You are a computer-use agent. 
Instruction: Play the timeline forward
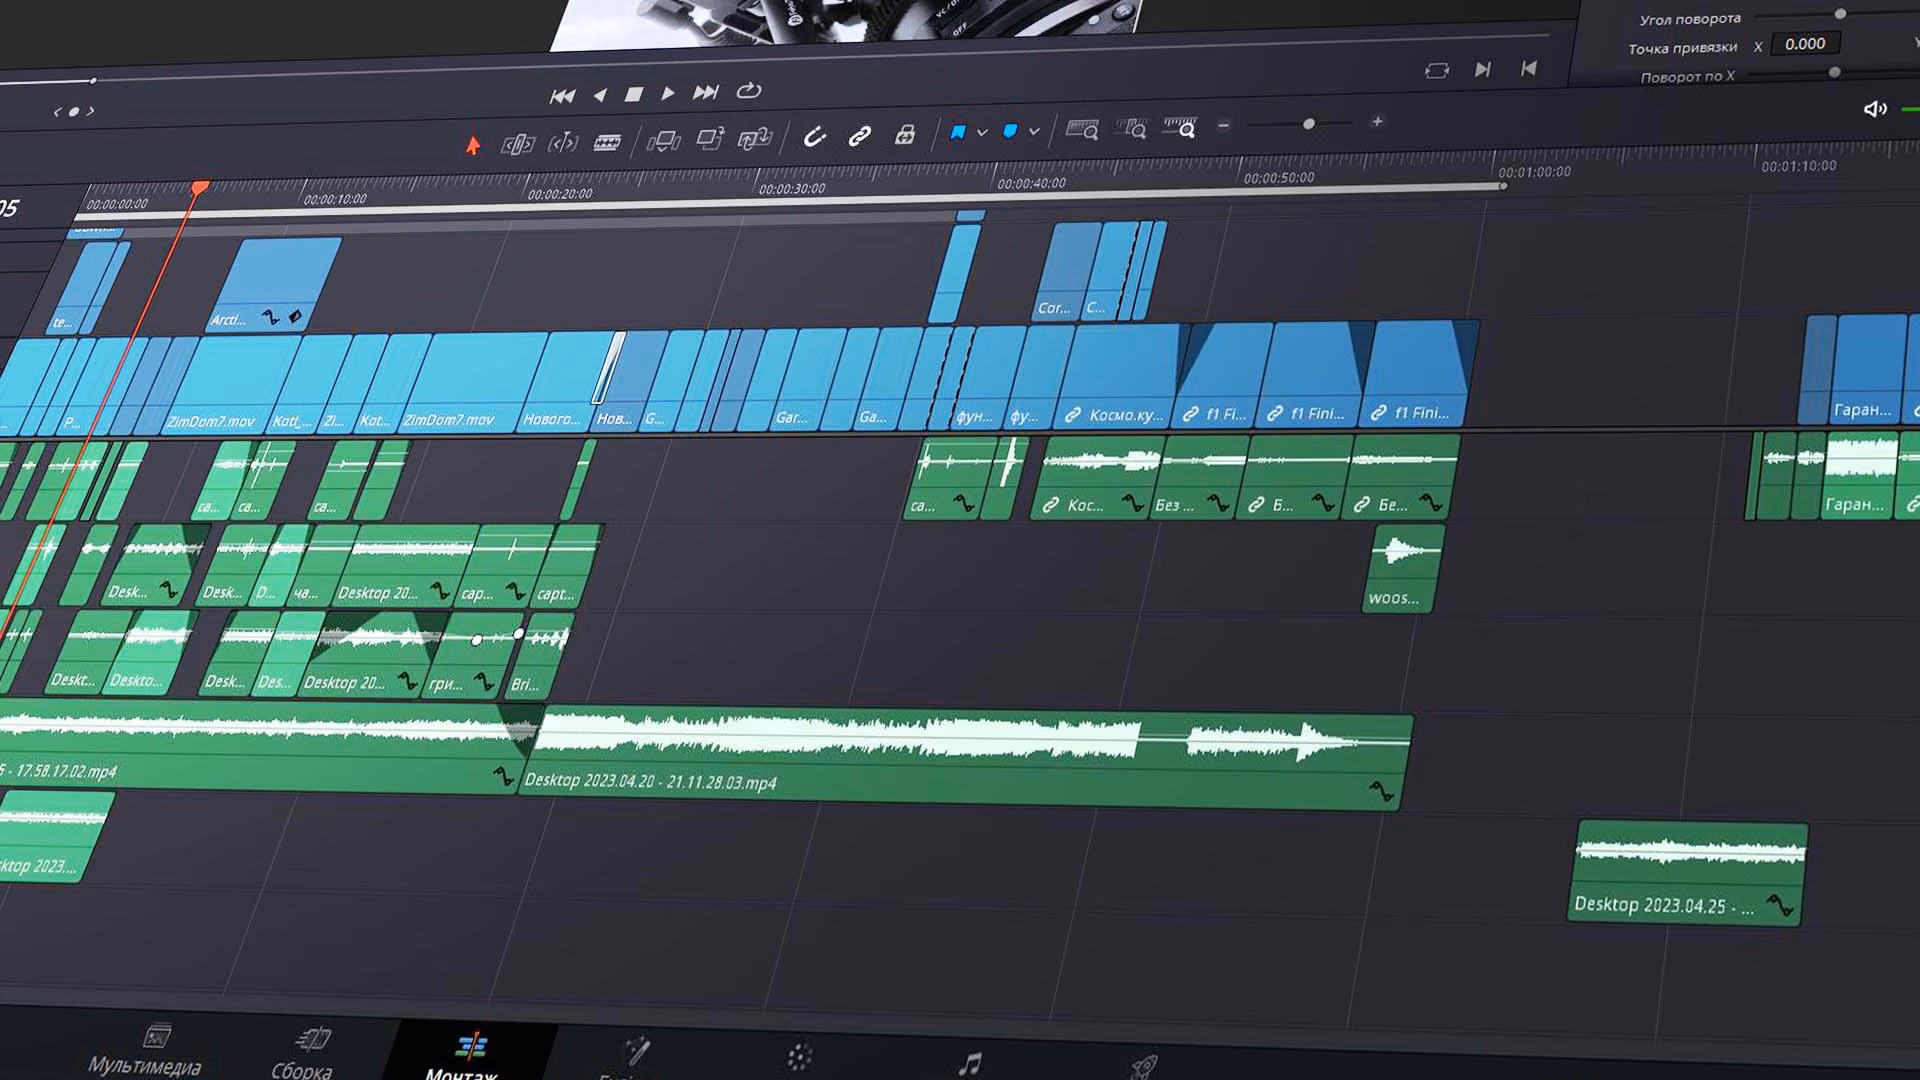coord(668,93)
